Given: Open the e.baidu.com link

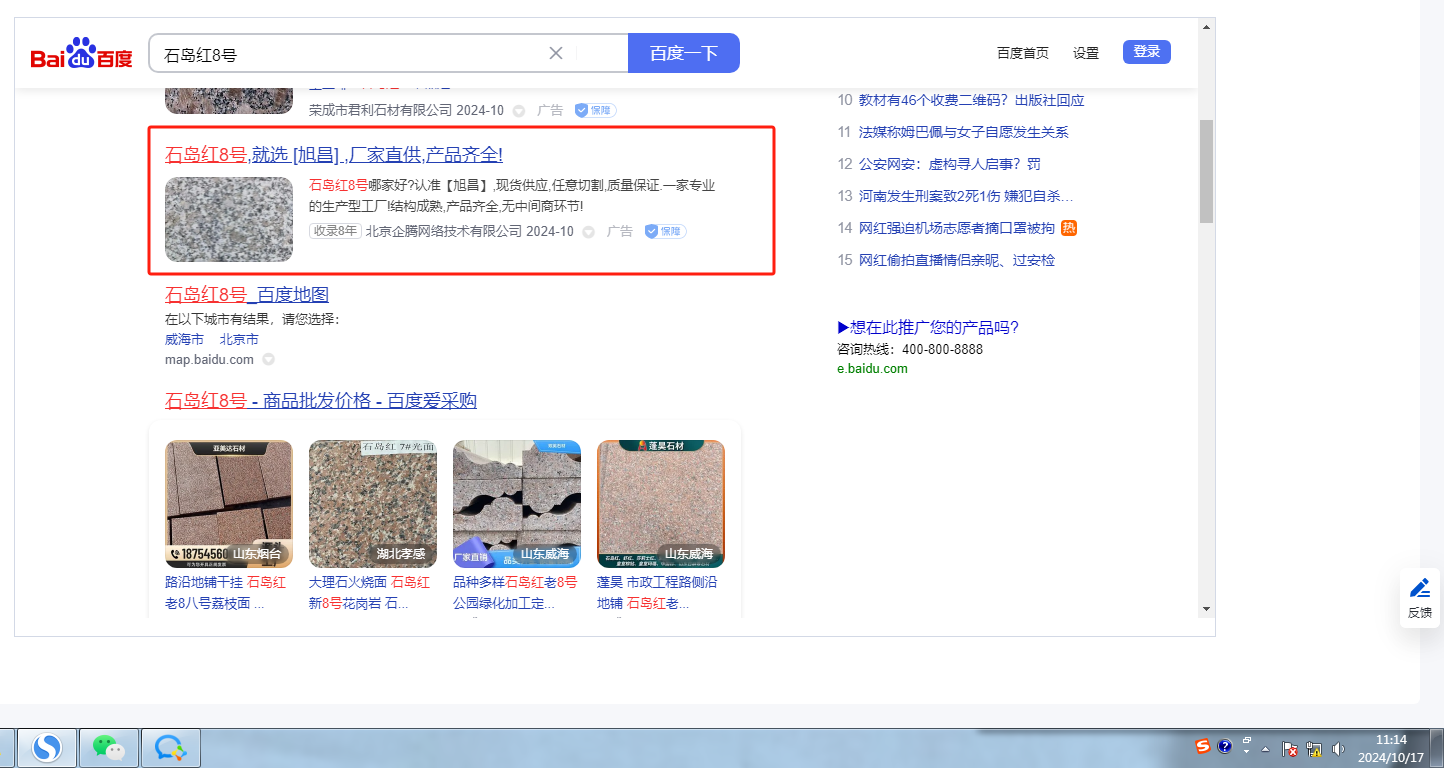Looking at the screenshot, I should (872, 368).
